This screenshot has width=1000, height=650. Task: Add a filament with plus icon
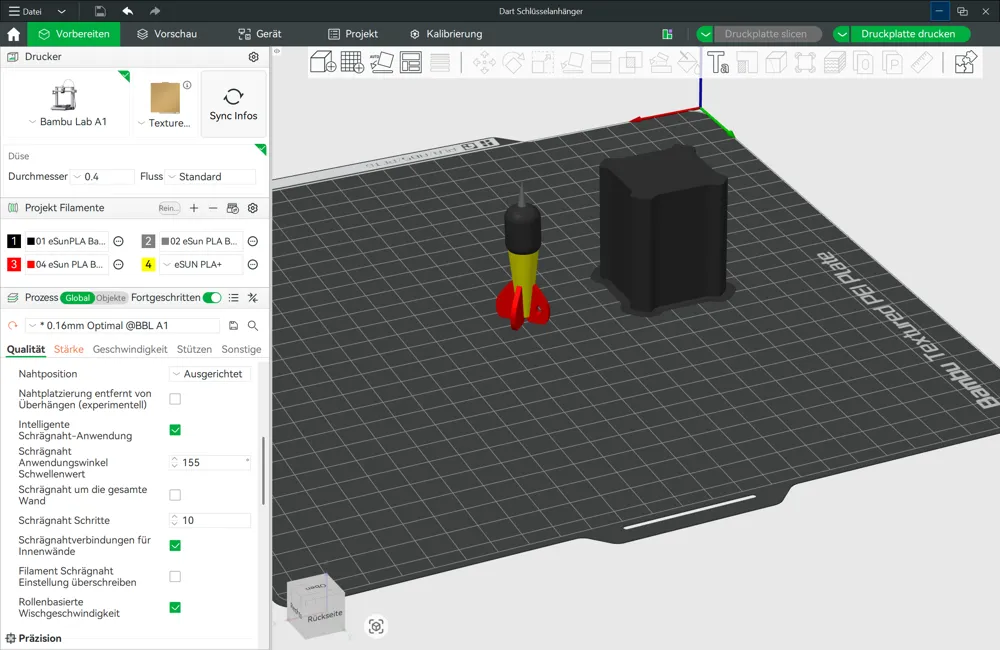(194, 208)
